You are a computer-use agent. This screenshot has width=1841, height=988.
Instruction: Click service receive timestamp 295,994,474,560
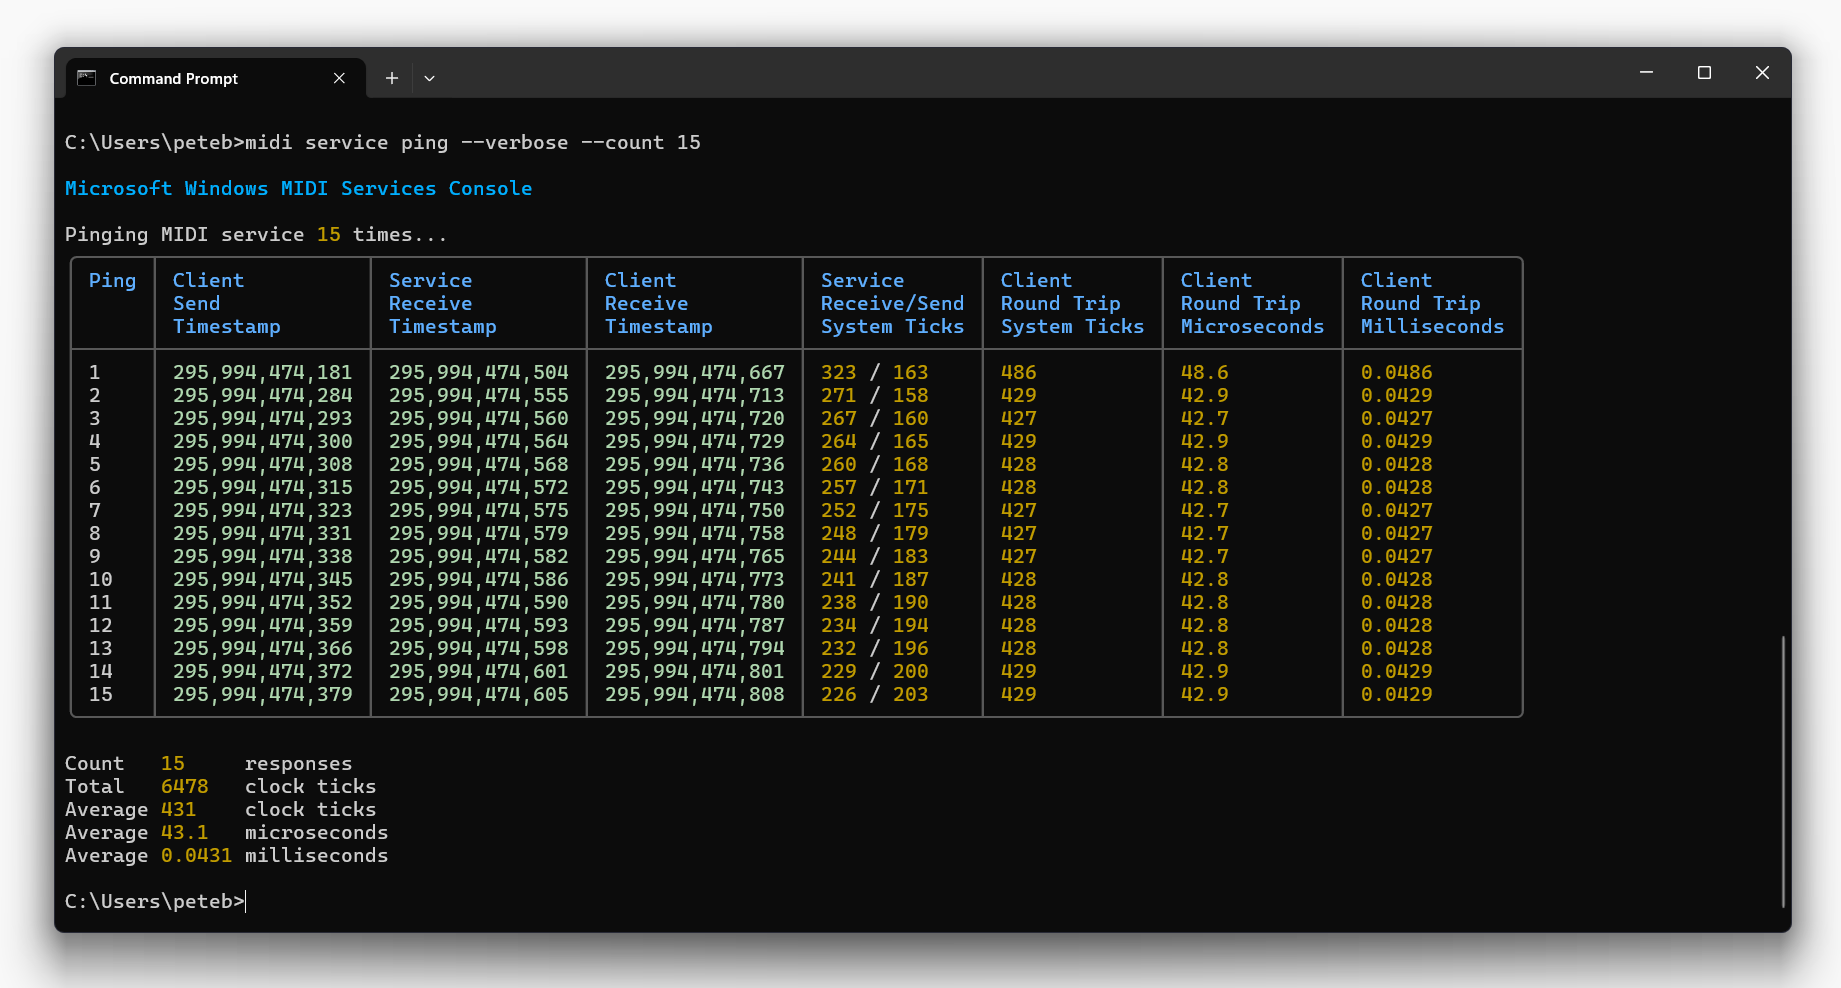click(479, 419)
